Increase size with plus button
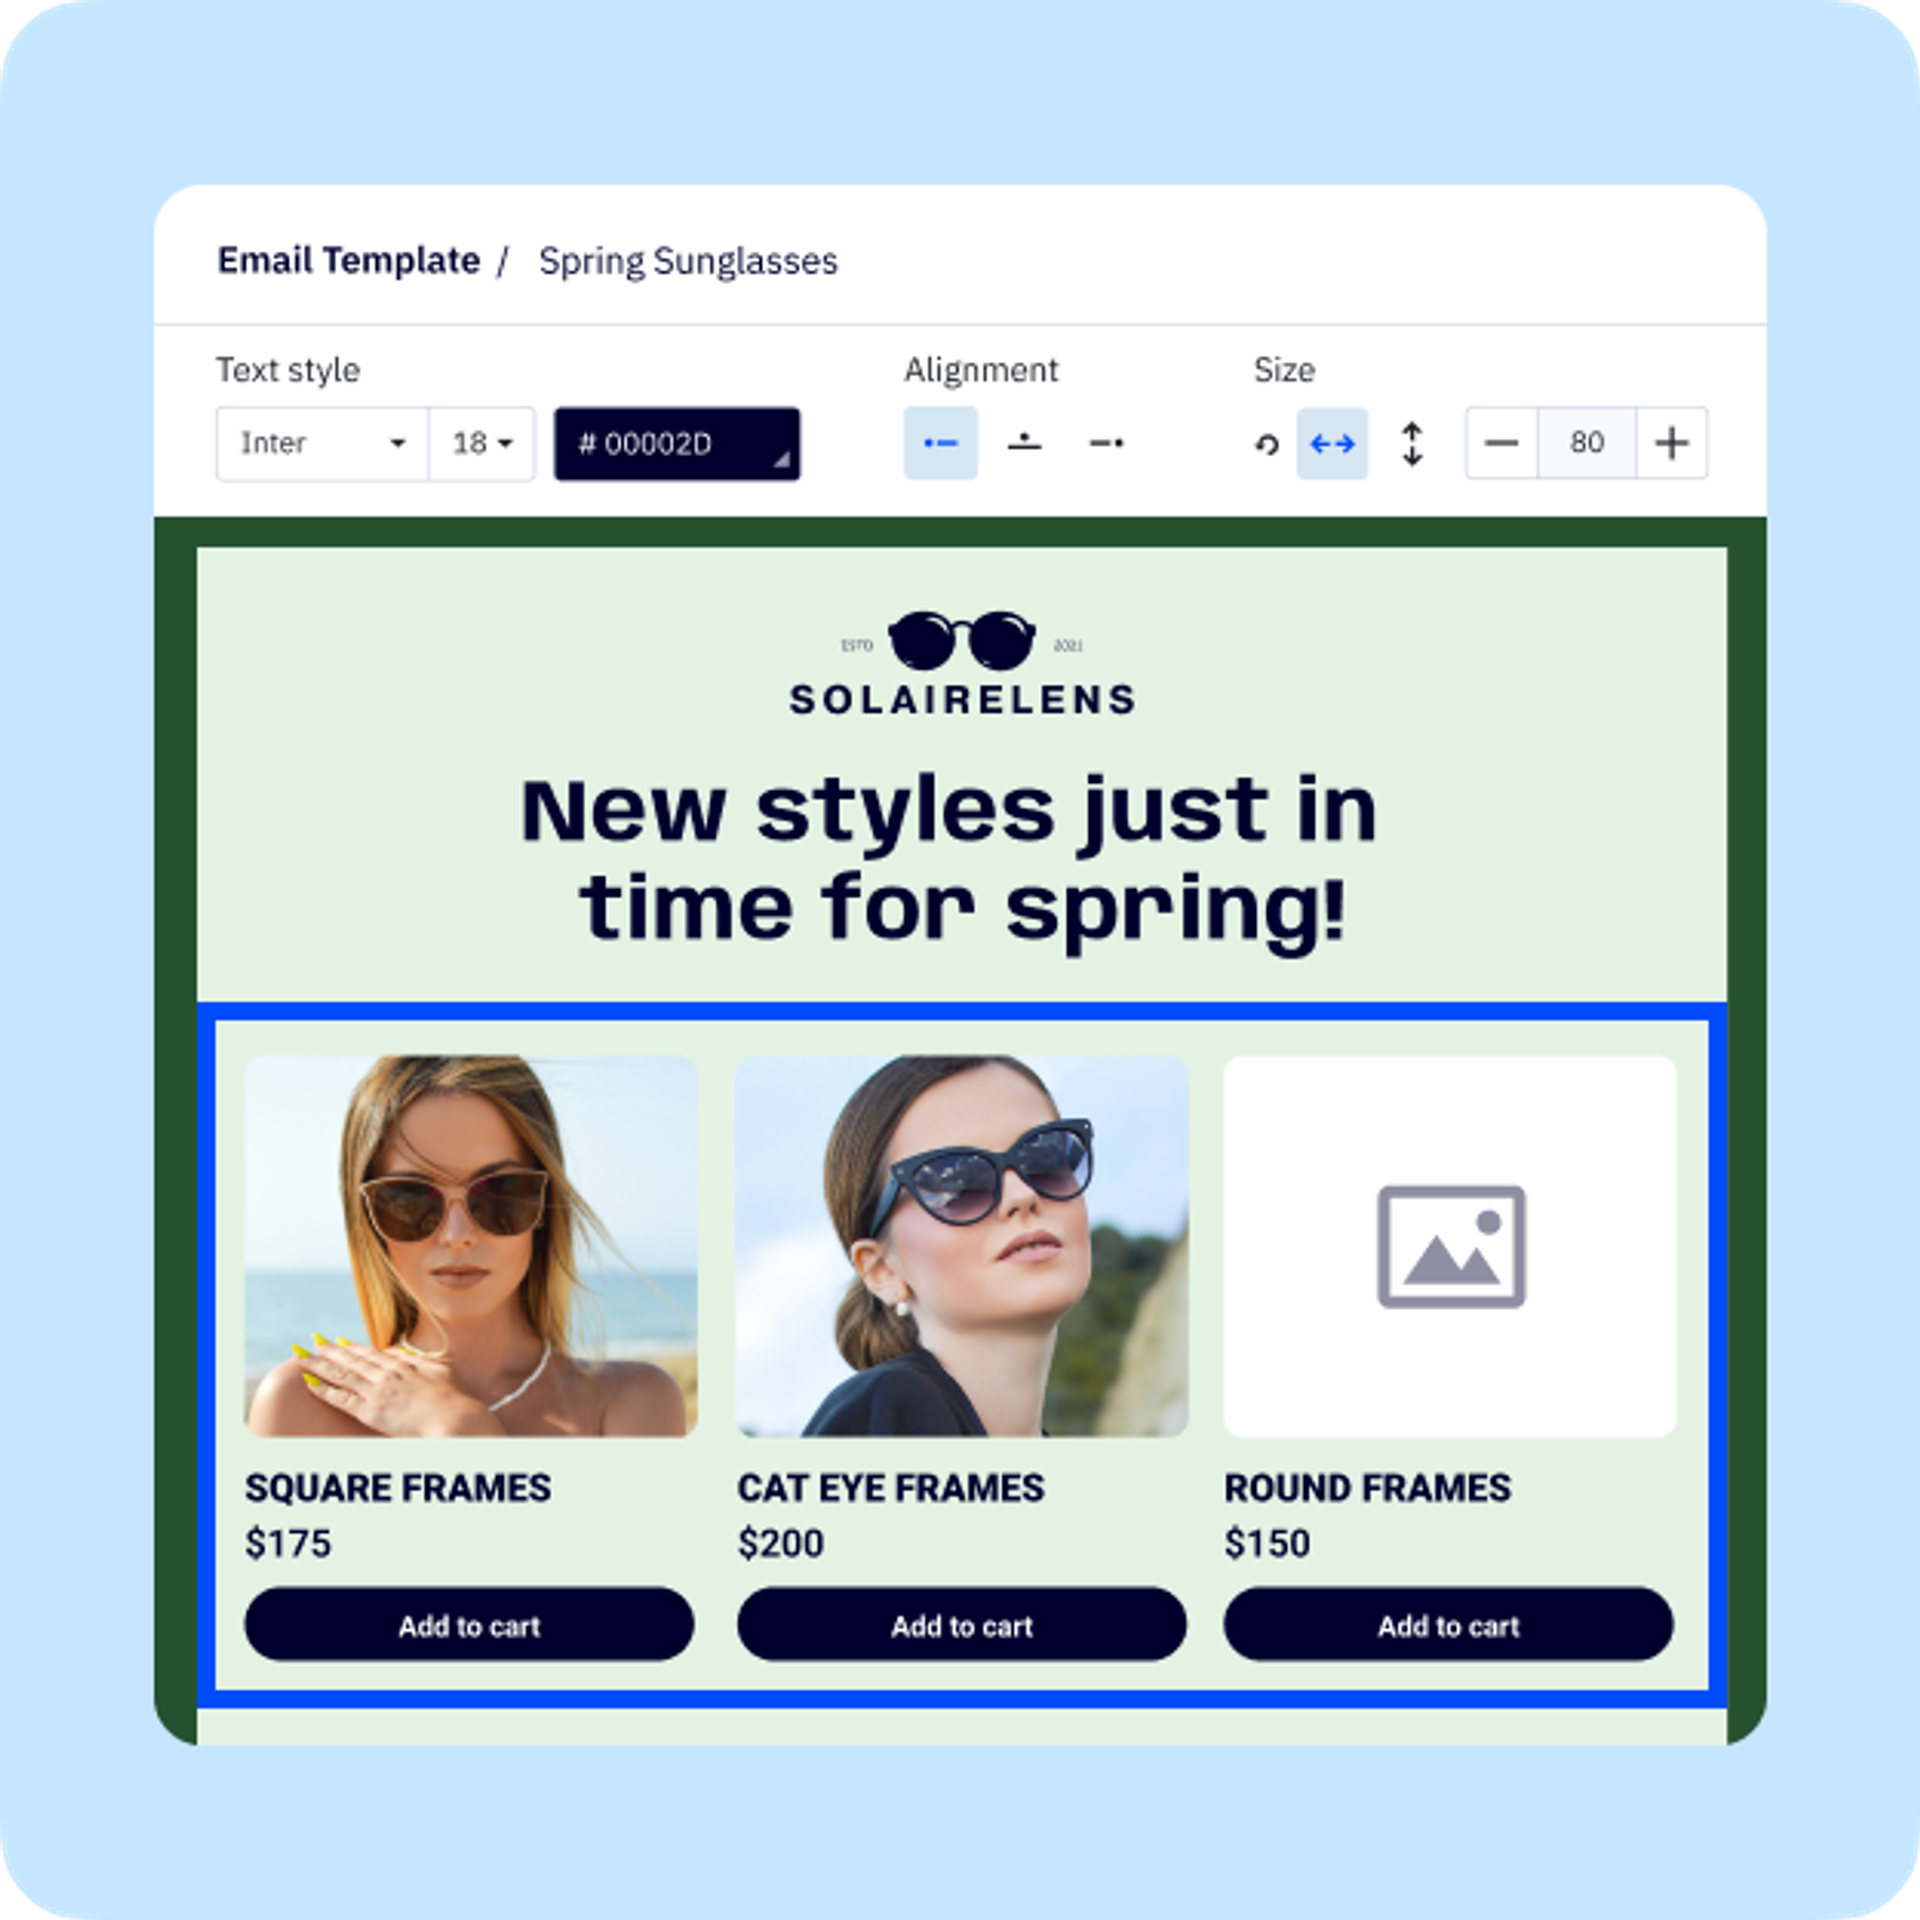Screen dimensions: 1920x1920 click(x=1672, y=443)
